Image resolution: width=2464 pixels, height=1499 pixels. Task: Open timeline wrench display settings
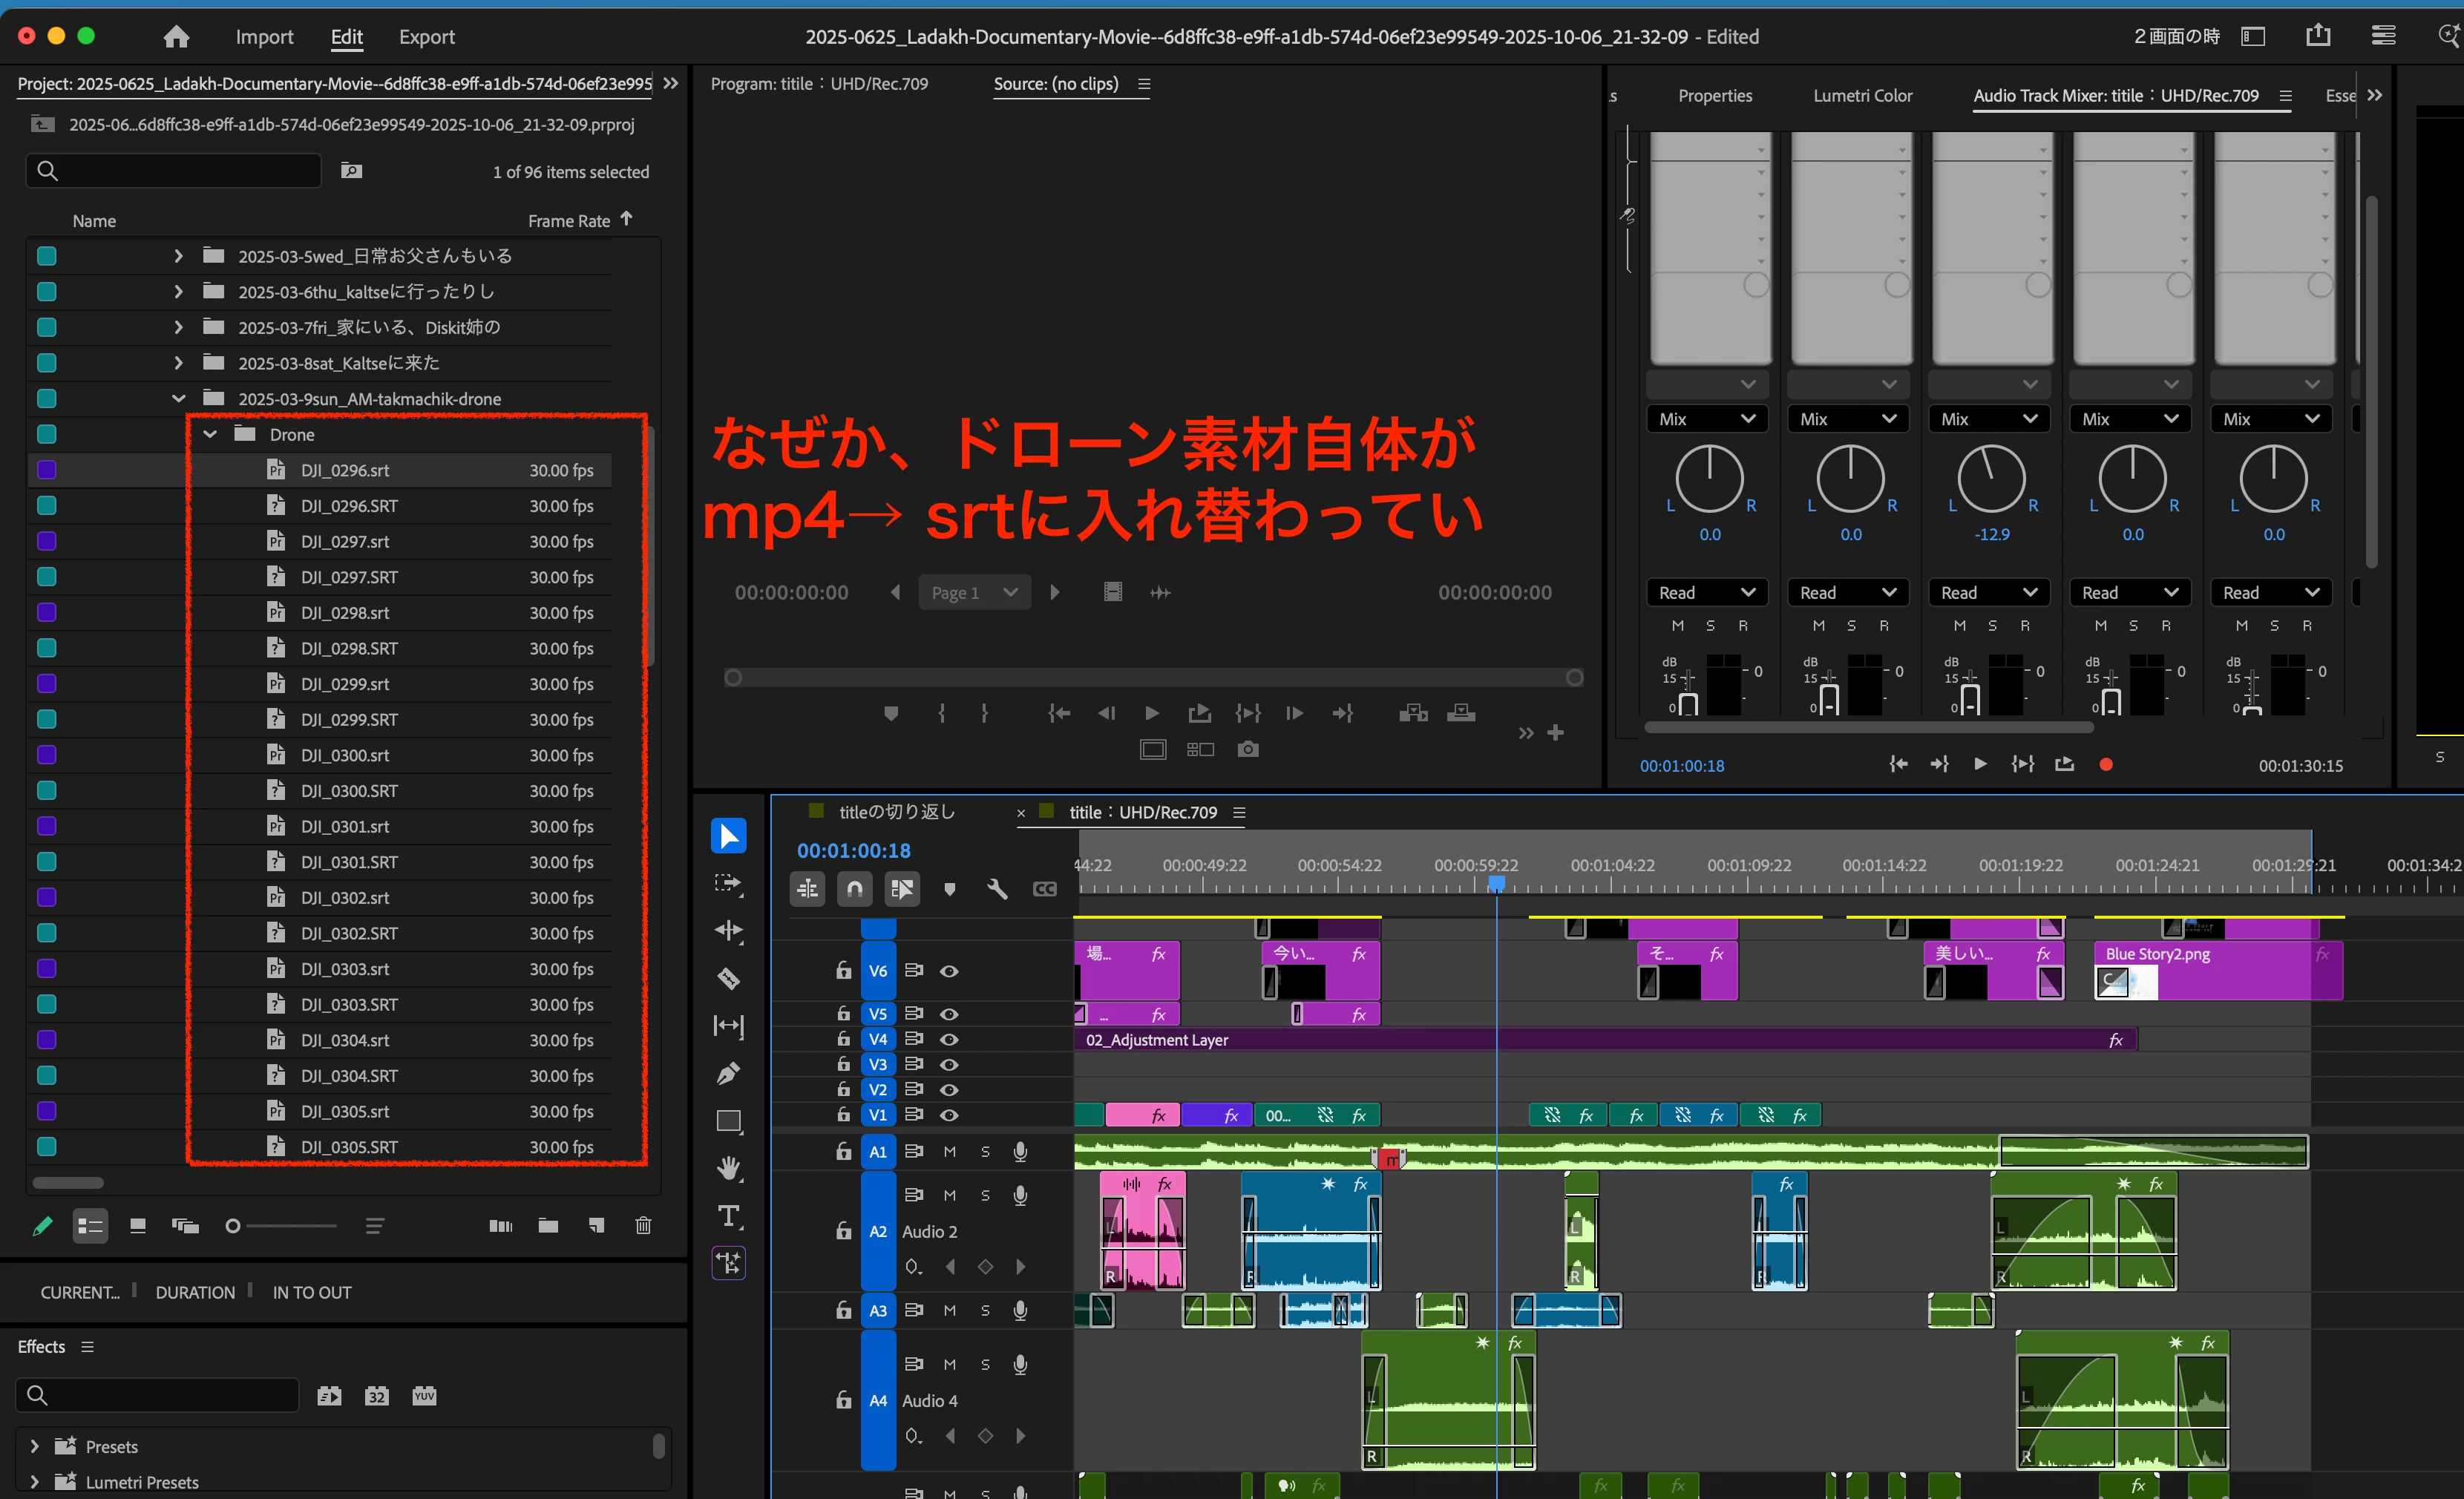click(x=997, y=888)
